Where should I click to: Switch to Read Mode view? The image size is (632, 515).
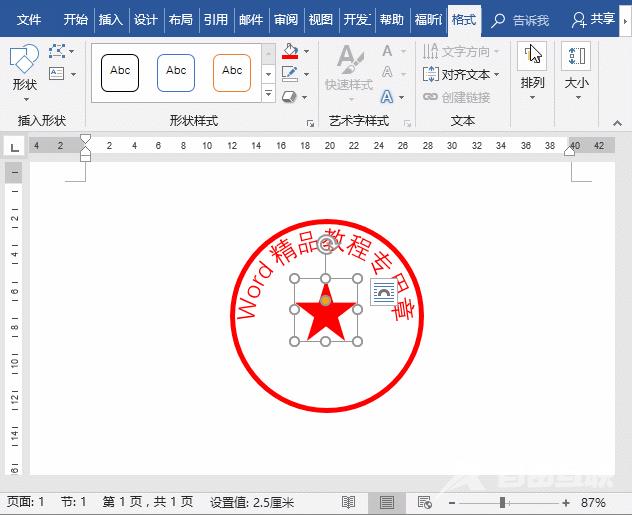tap(349, 502)
